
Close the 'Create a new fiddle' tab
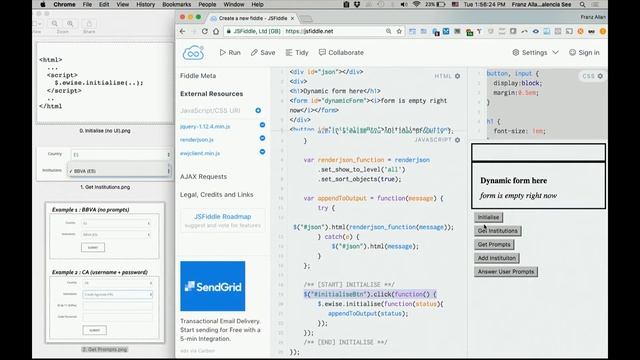click(x=292, y=18)
